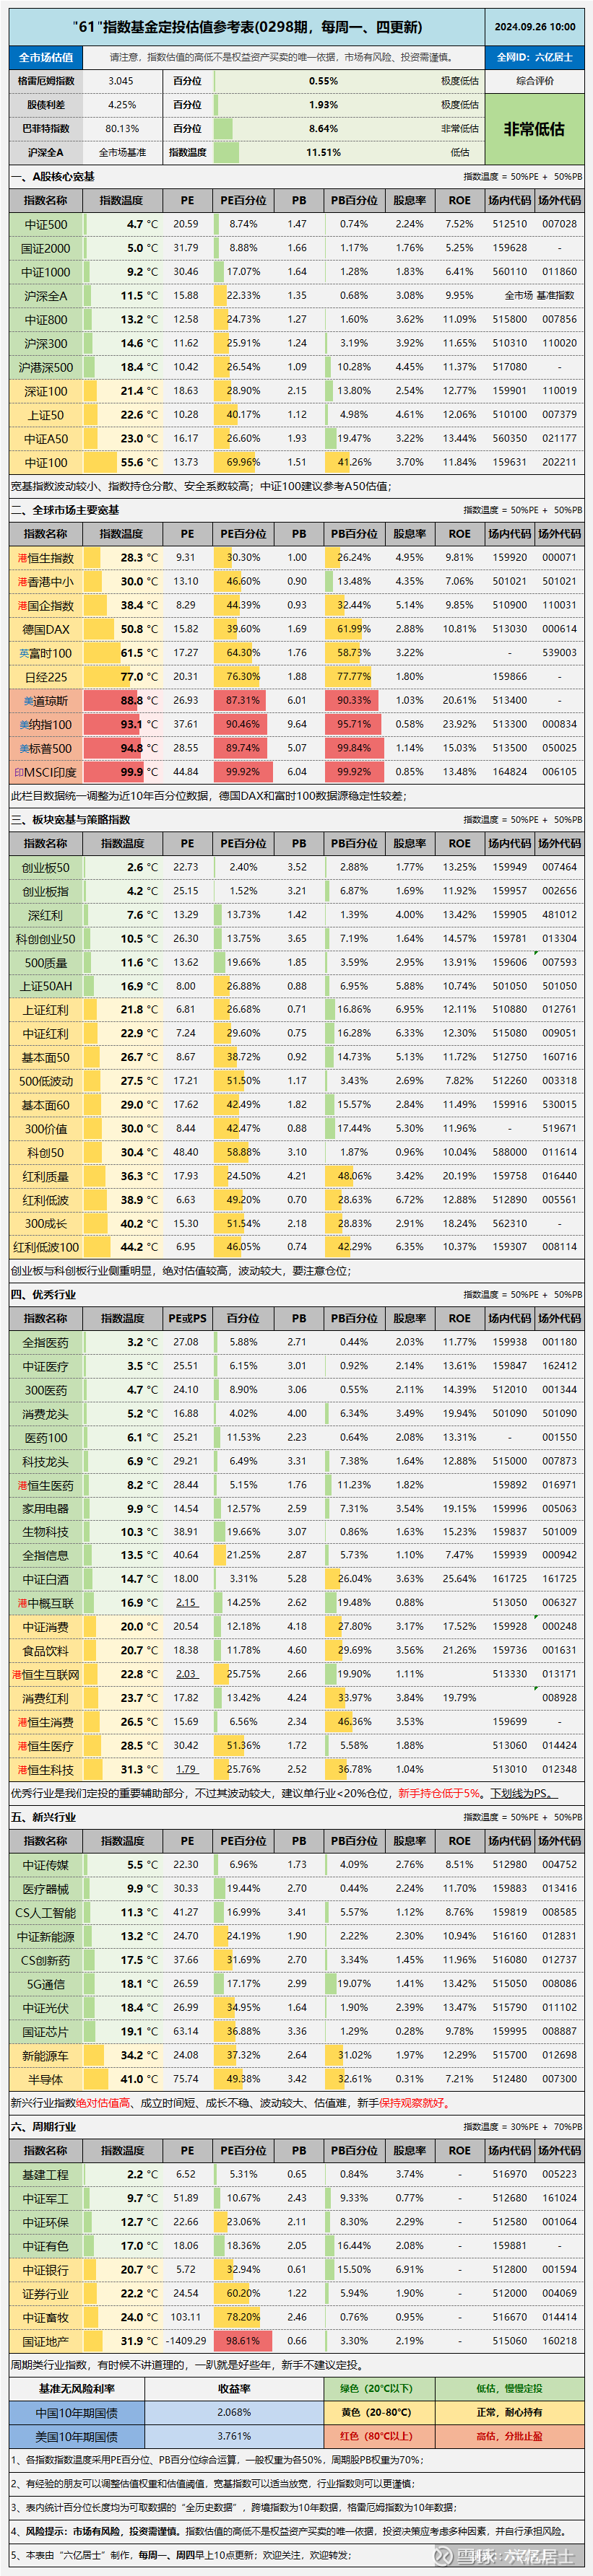Viewport: 593px width, 2576px height.
Task: Click the 中证畜牧 PE percentile 78.20%
Action: (243, 2317)
